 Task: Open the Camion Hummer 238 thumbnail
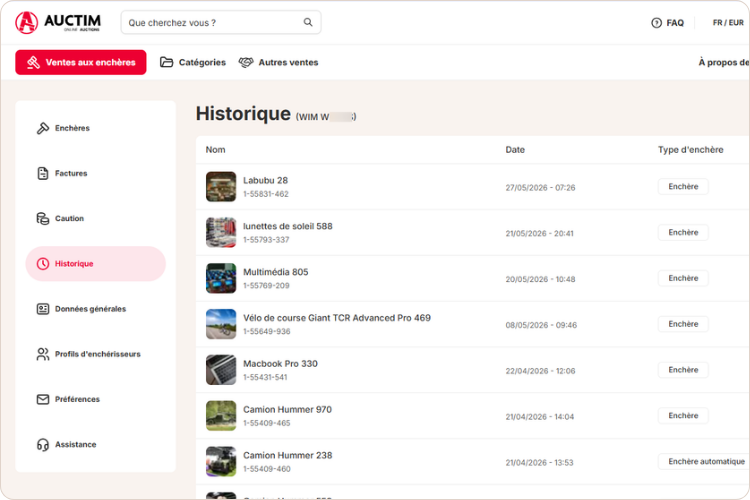221,462
